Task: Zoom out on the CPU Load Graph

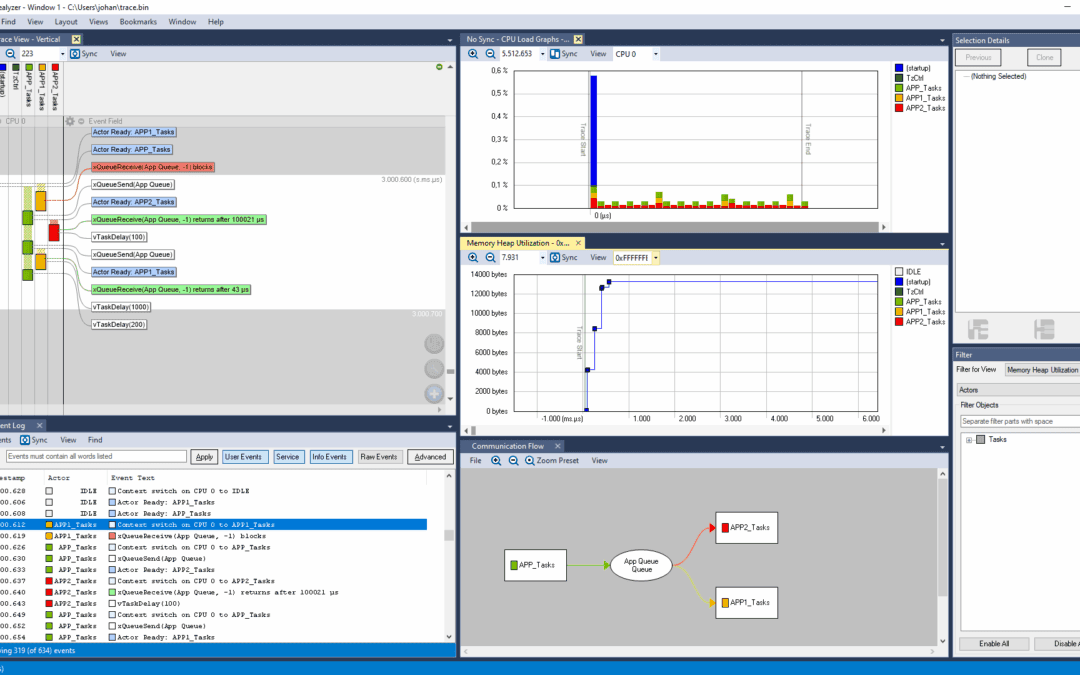Action: pos(490,54)
